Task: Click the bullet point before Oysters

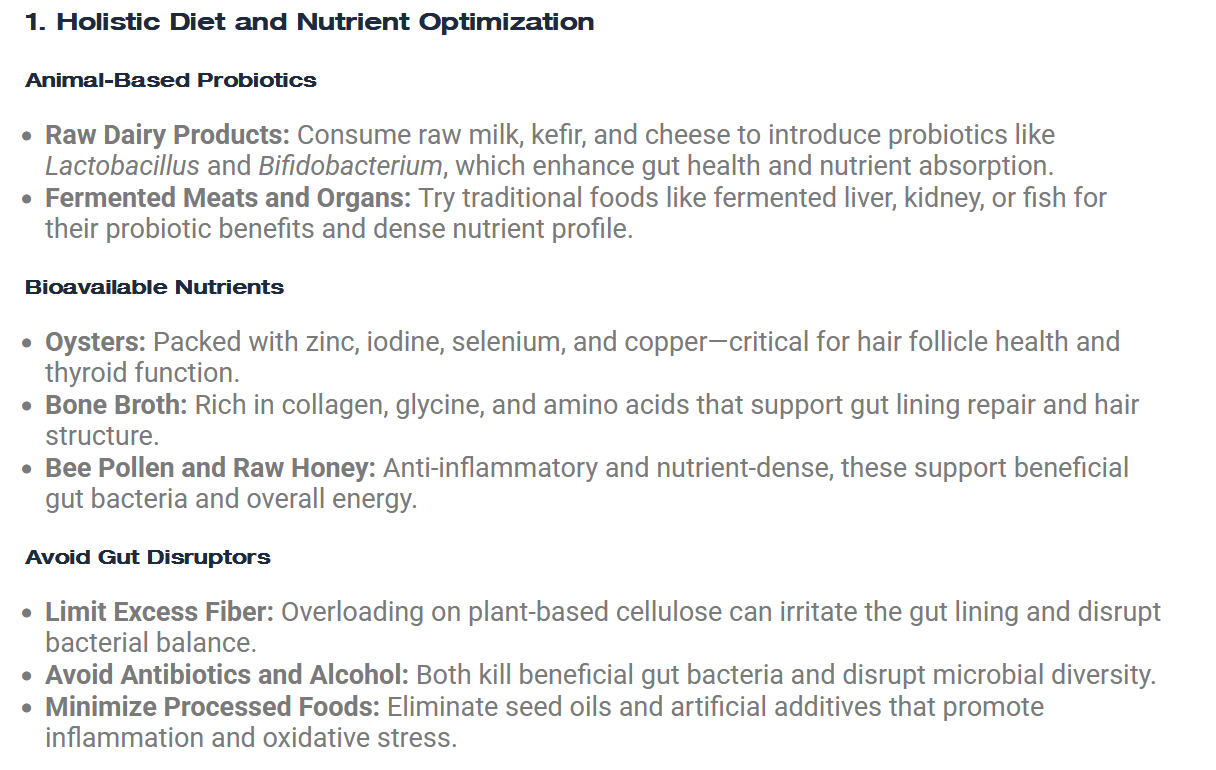Action: [x=28, y=343]
